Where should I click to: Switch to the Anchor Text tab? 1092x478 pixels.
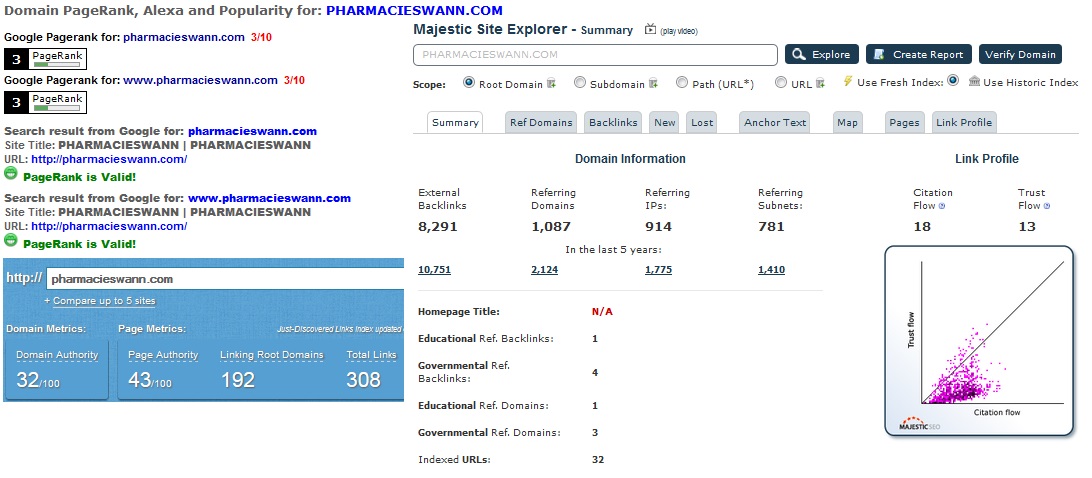775,123
